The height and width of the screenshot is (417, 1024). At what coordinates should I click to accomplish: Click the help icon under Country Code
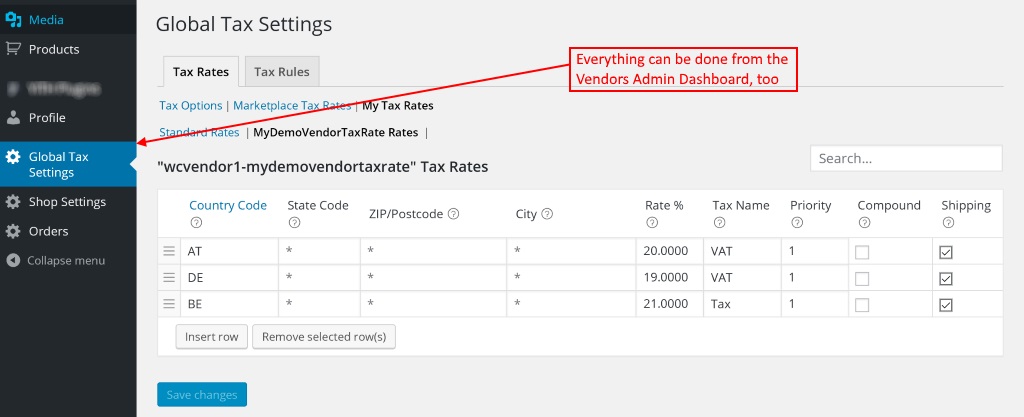coord(196,223)
